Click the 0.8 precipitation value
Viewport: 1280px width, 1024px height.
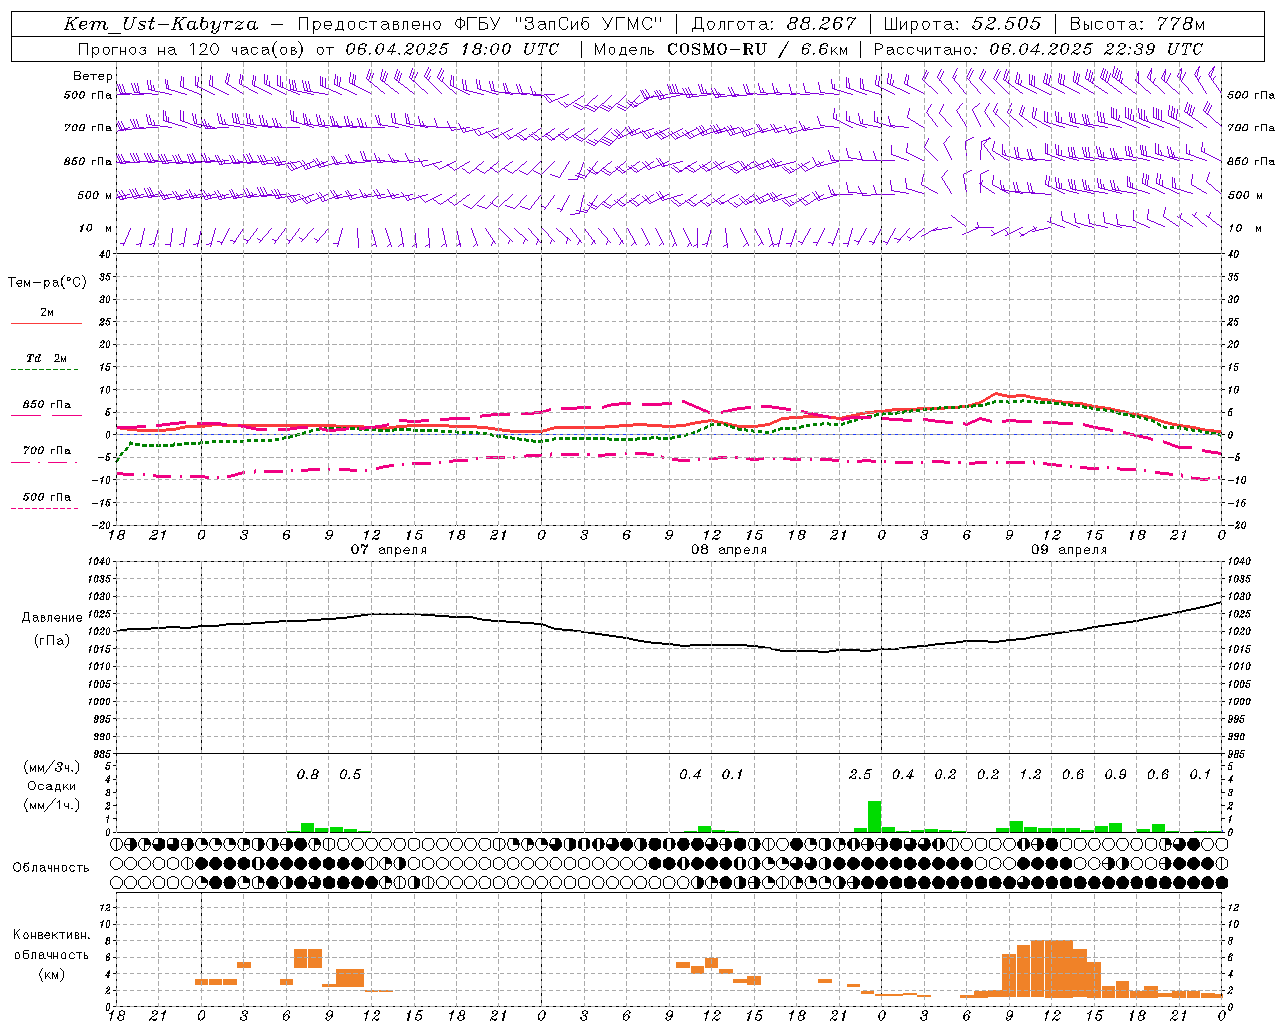(308, 775)
